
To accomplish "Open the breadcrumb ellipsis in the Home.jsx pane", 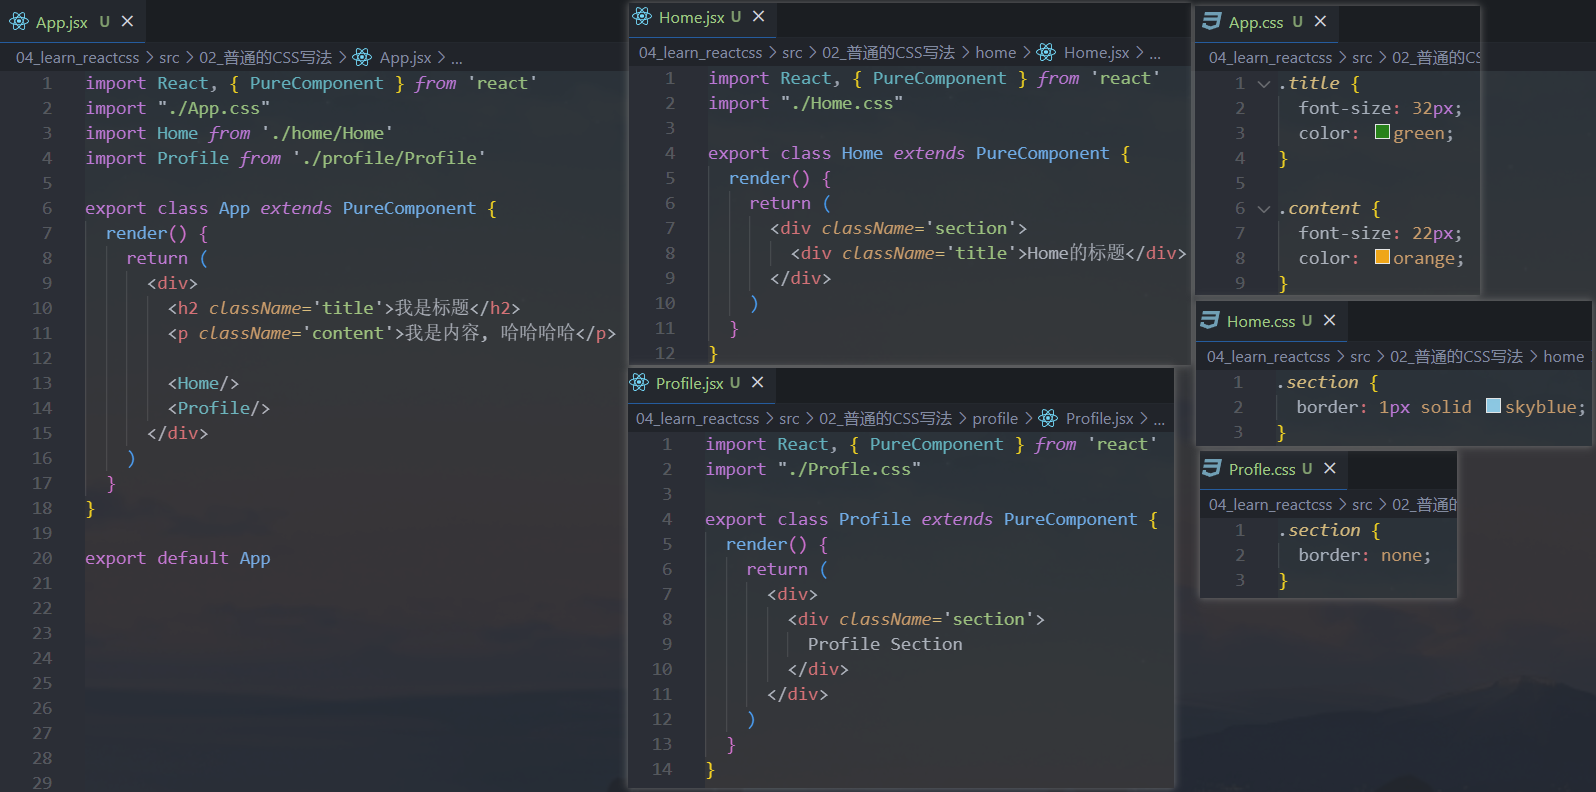I will (1155, 53).
